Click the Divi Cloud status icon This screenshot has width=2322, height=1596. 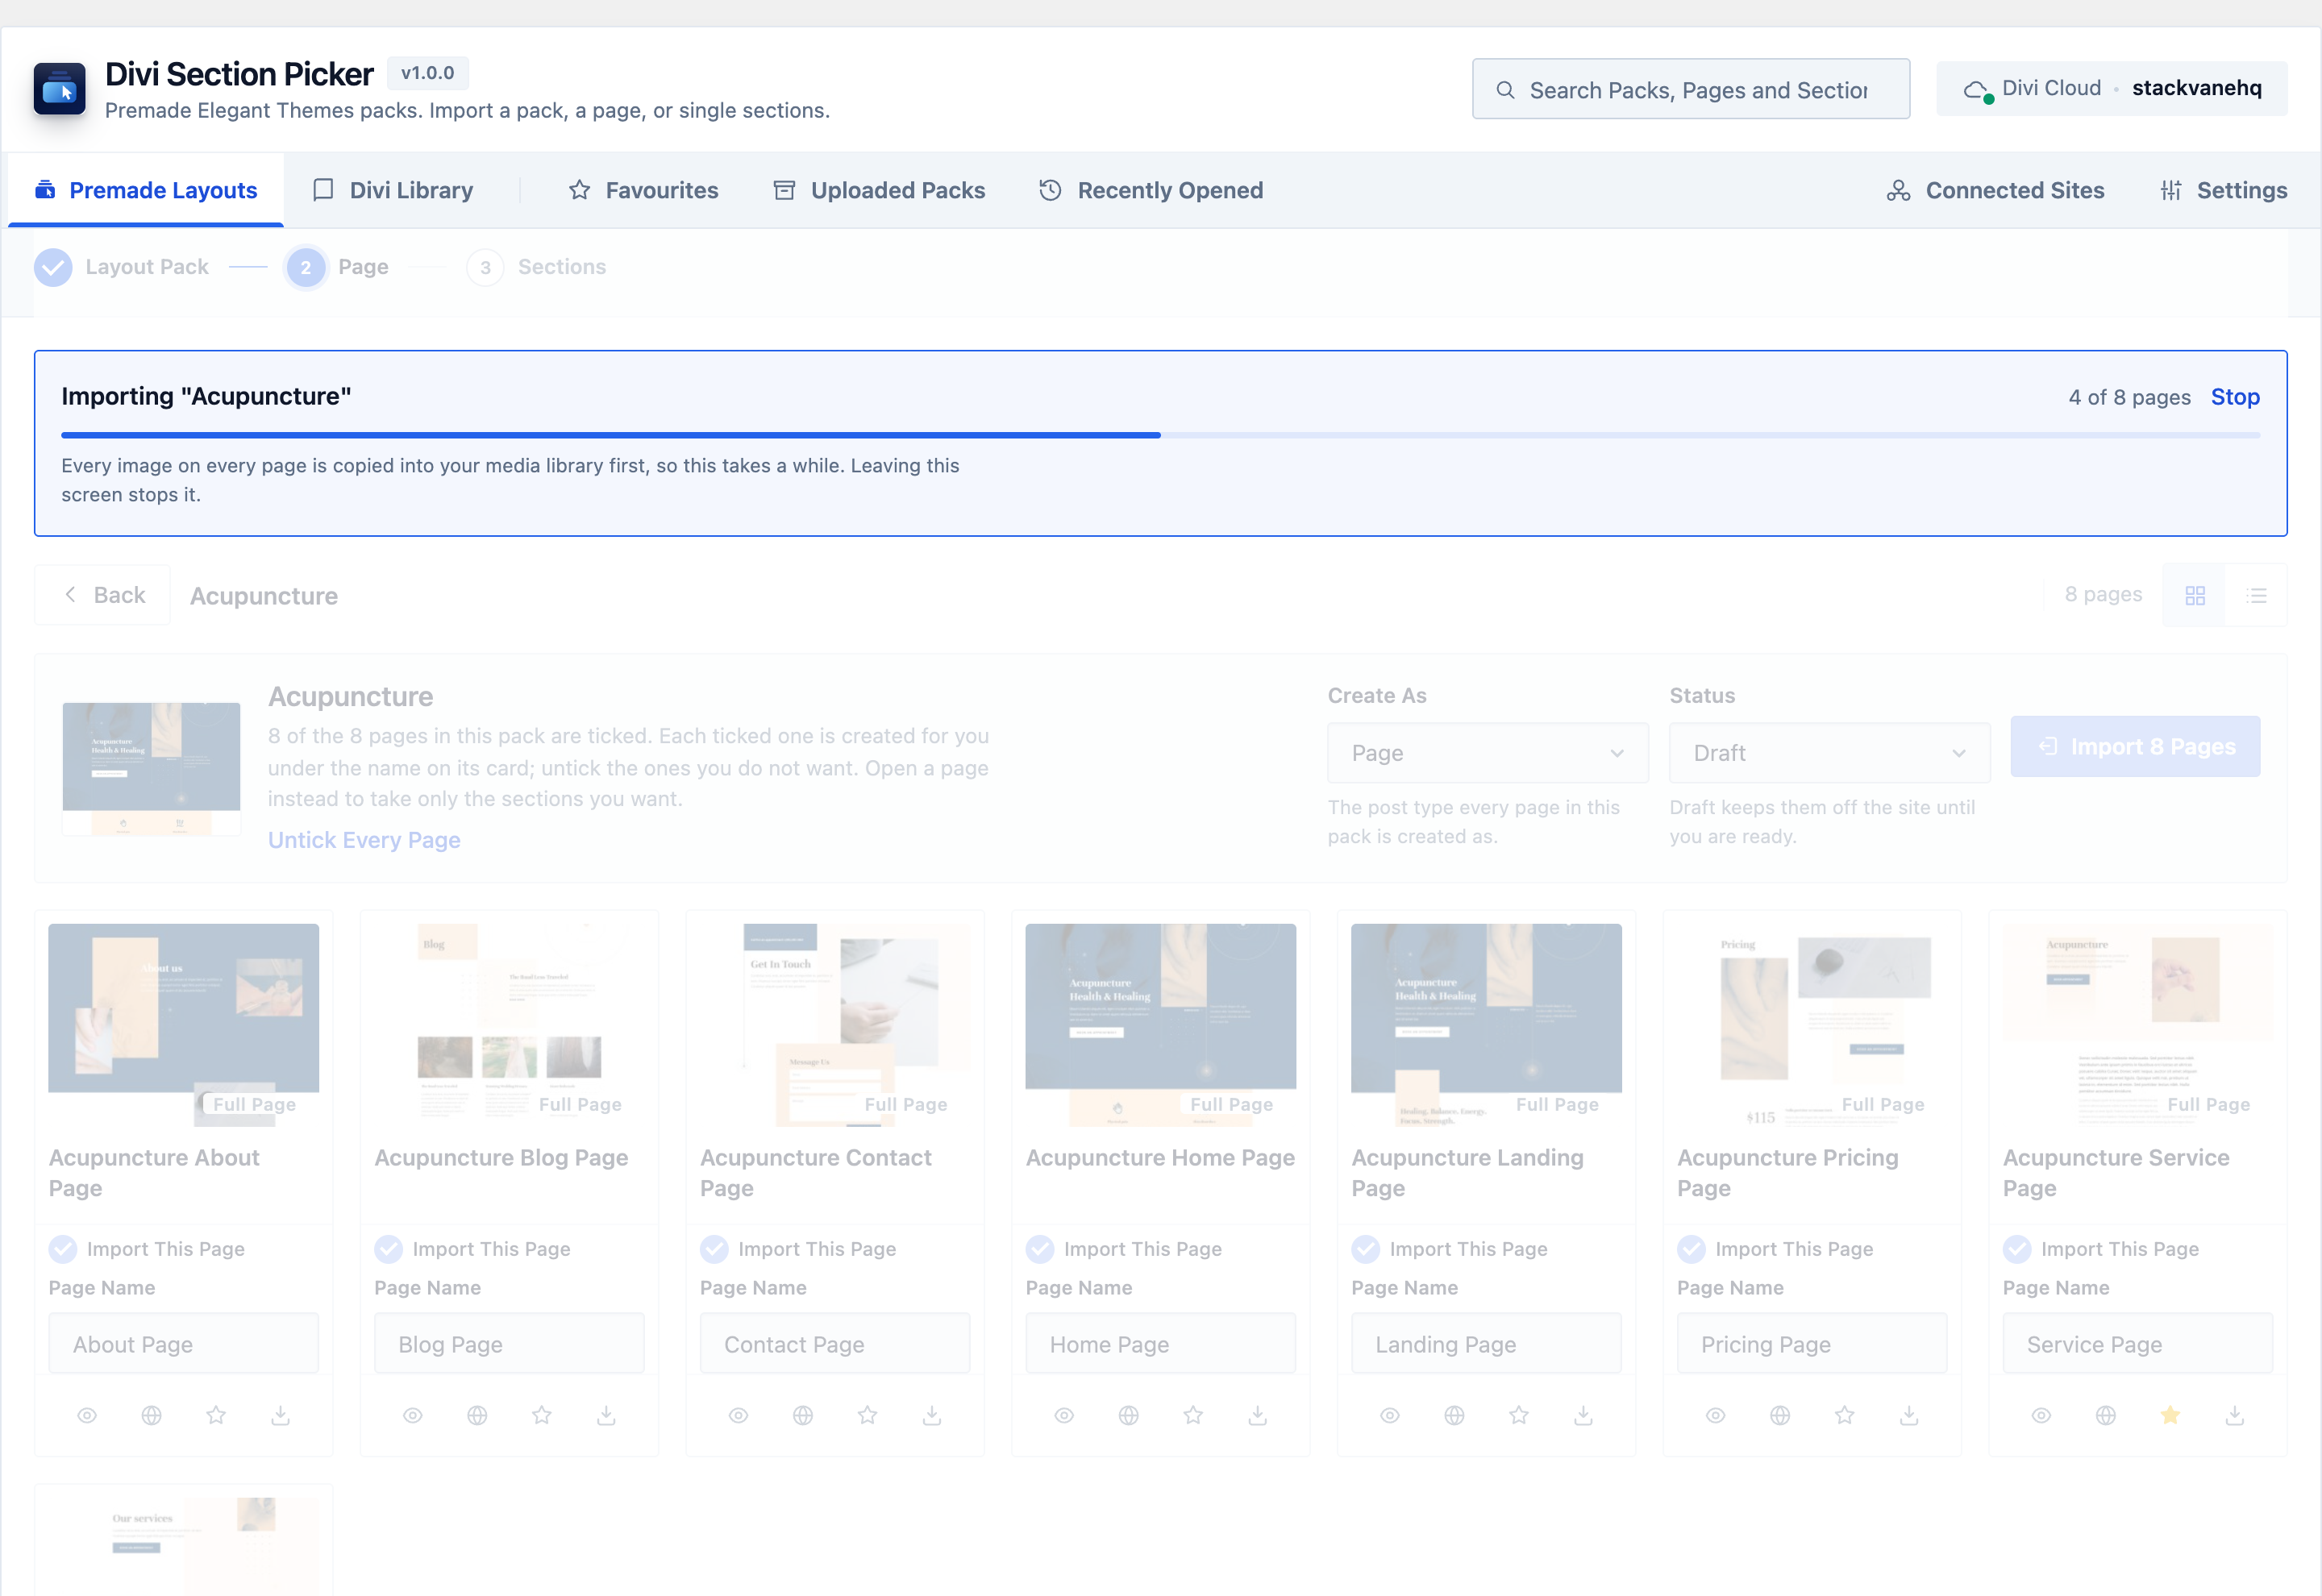click(1977, 90)
